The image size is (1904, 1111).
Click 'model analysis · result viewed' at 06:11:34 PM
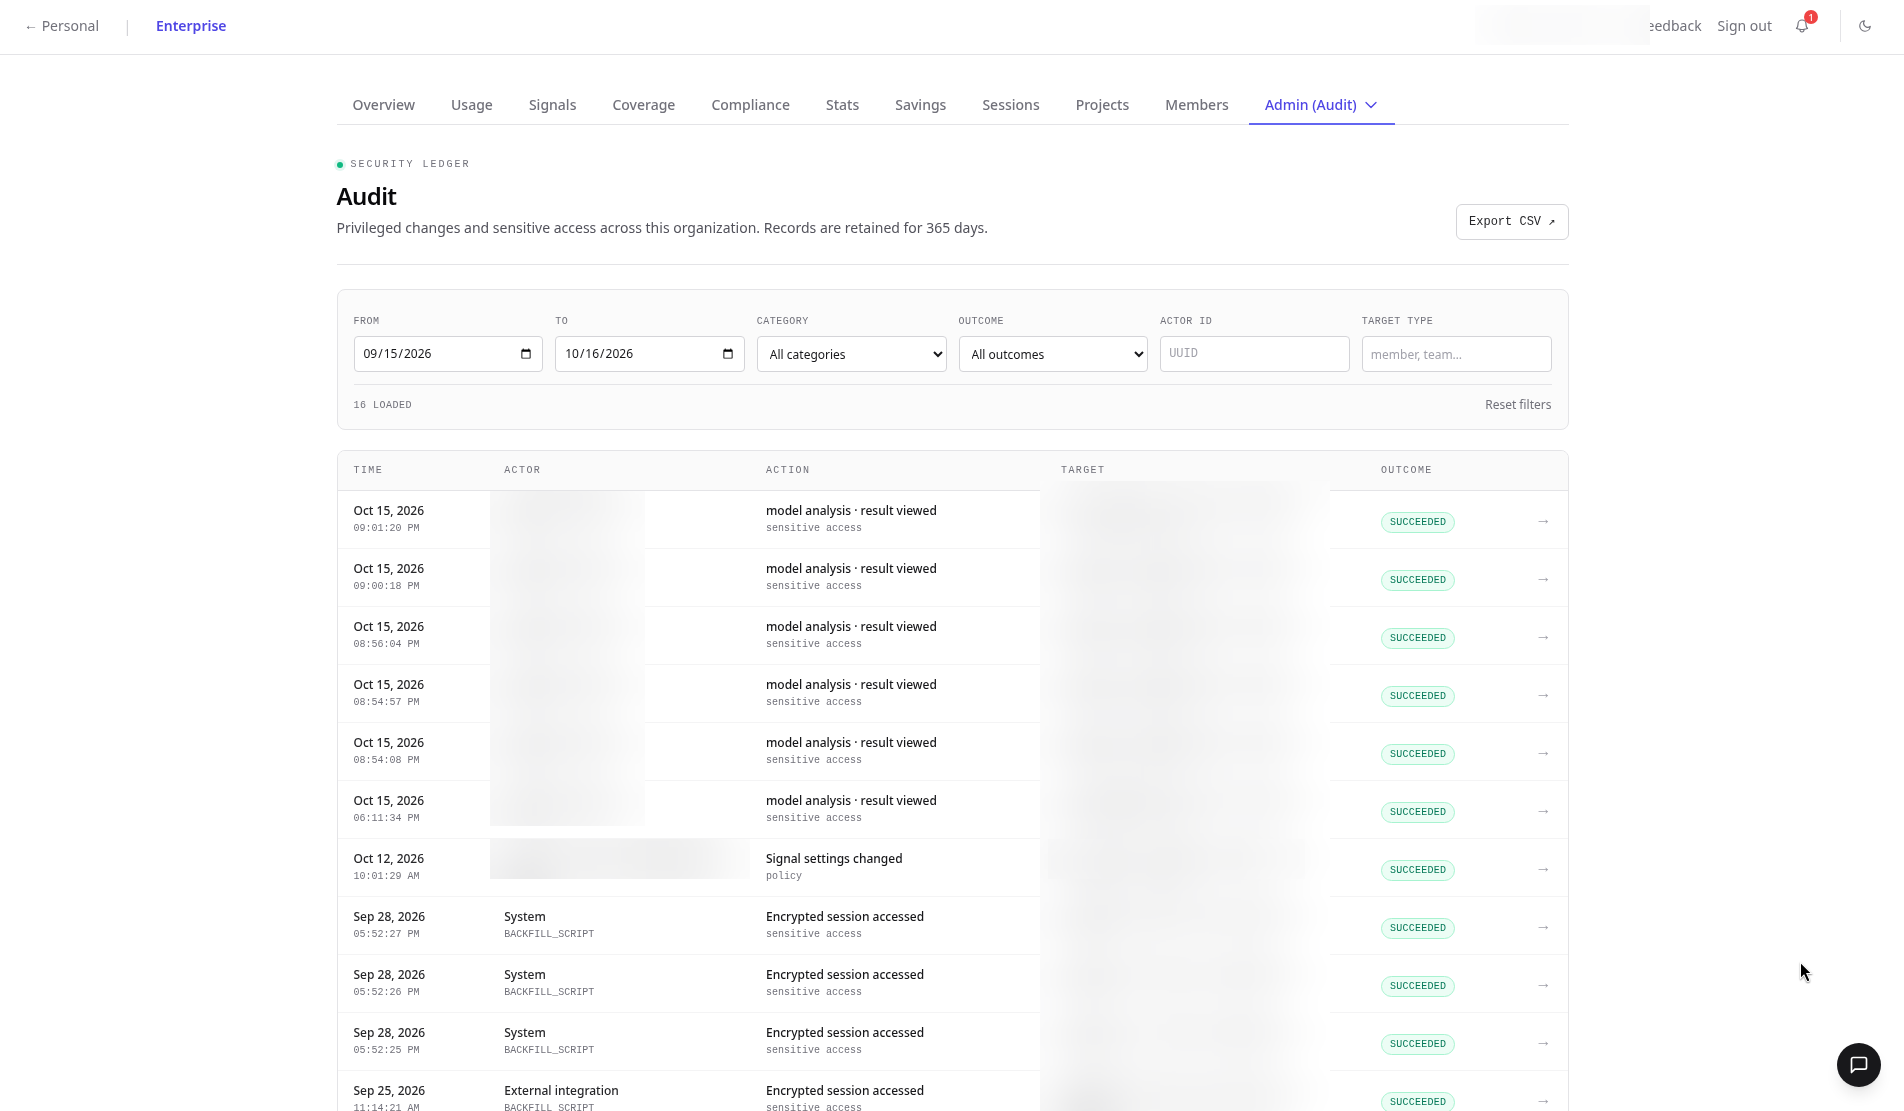pyautogui.click(x=851, y=801)
